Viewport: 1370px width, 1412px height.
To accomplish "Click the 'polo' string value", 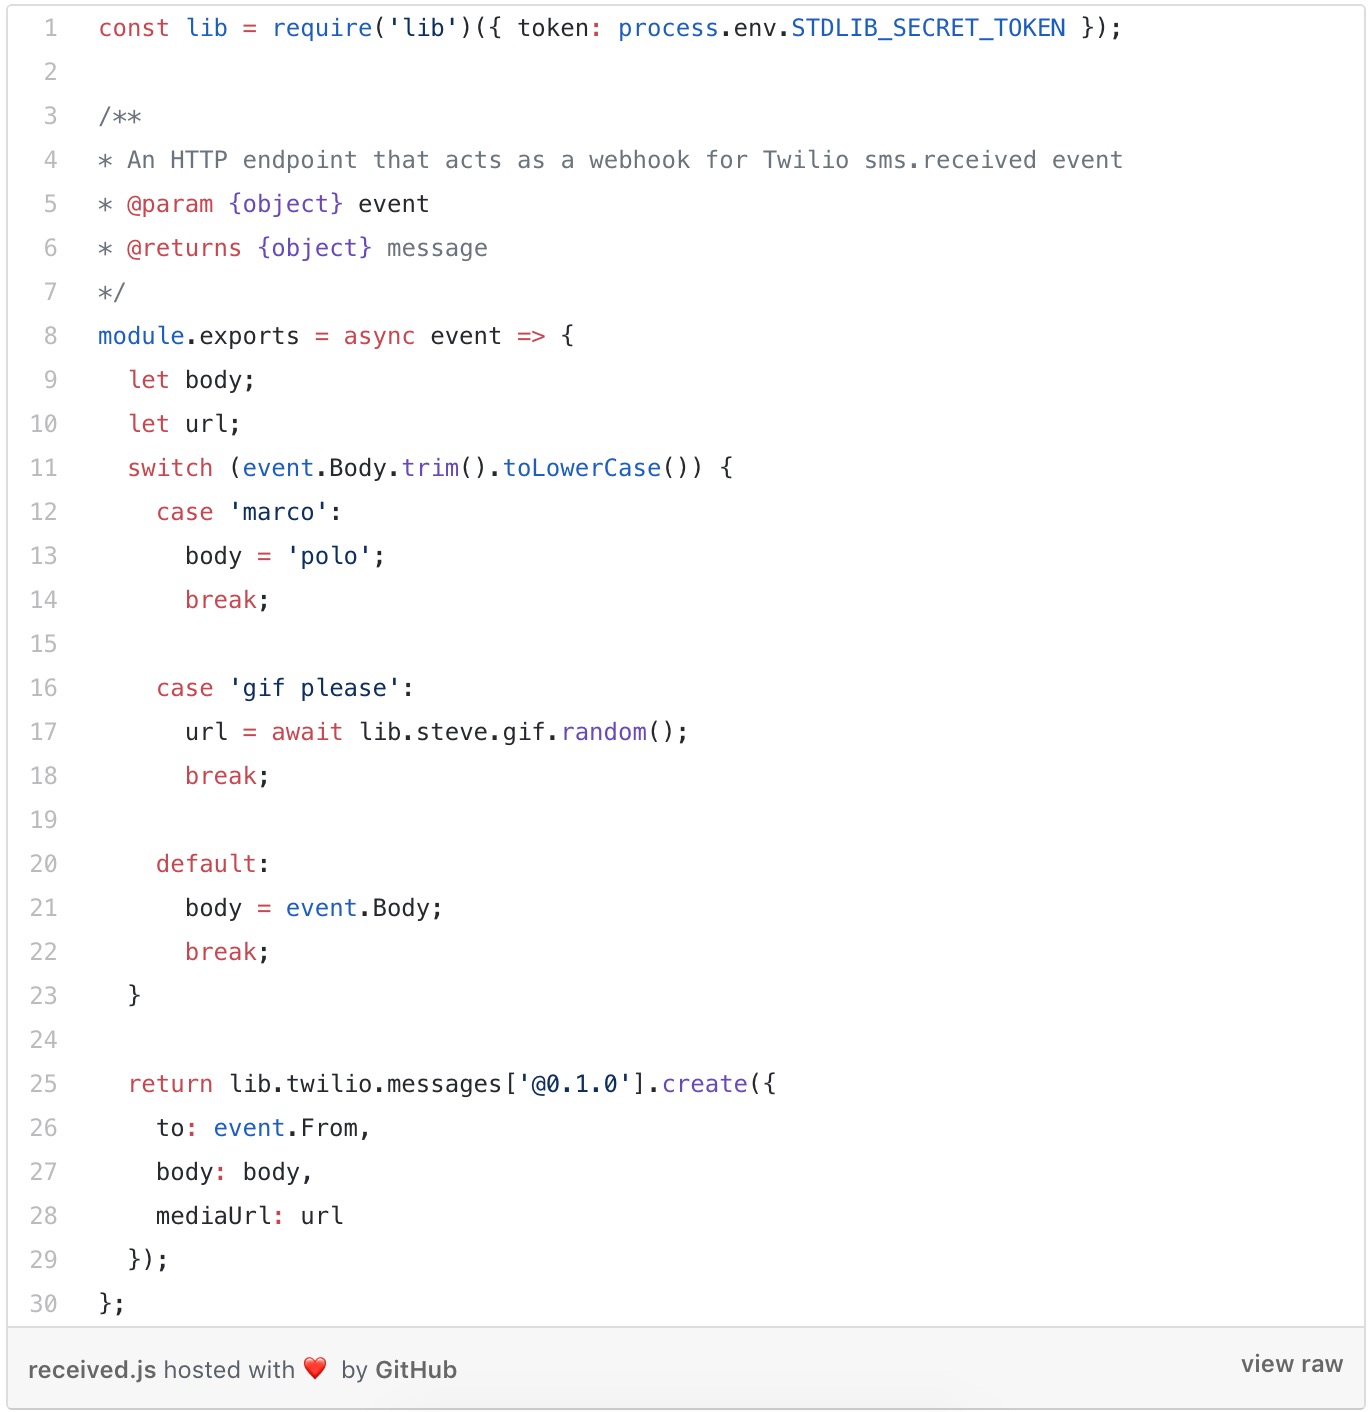I will click(x=329, y=556).
